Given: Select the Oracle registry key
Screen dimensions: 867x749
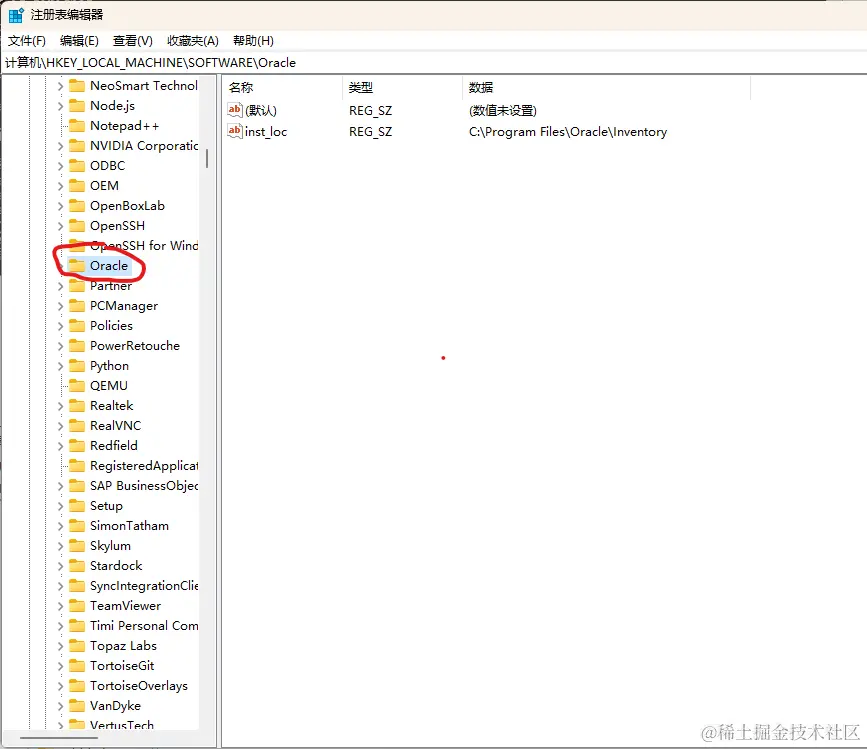Looking at the screenshot, I should (x=109, y=265).
